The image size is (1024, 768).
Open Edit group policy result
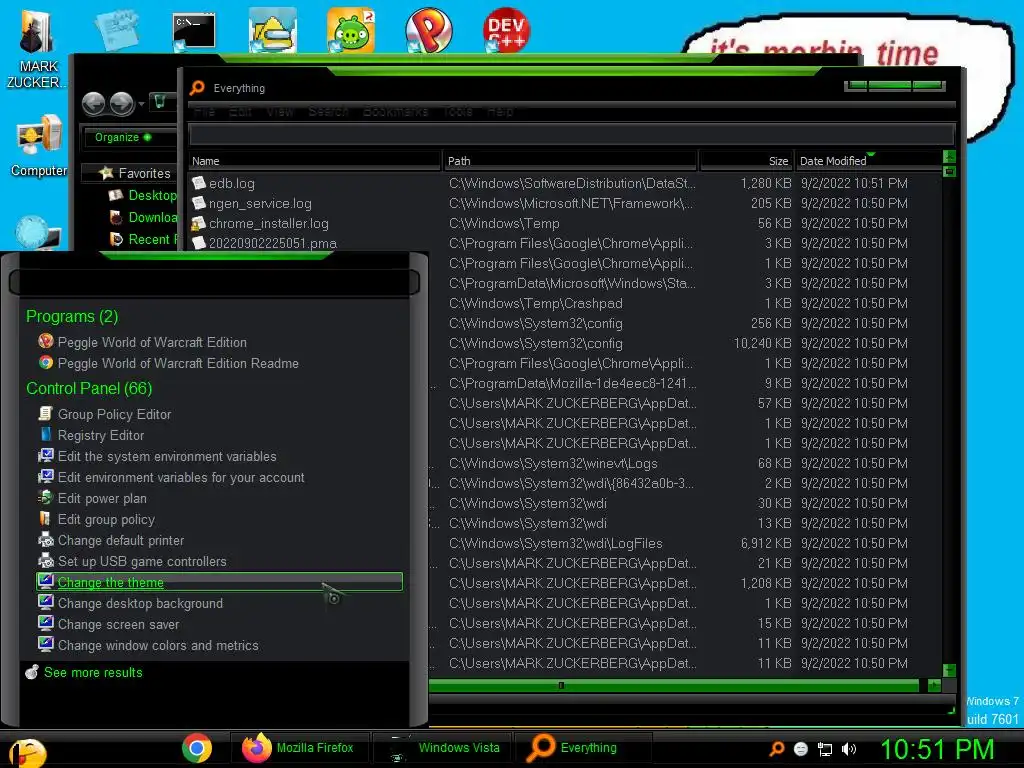tap(106, 519)
